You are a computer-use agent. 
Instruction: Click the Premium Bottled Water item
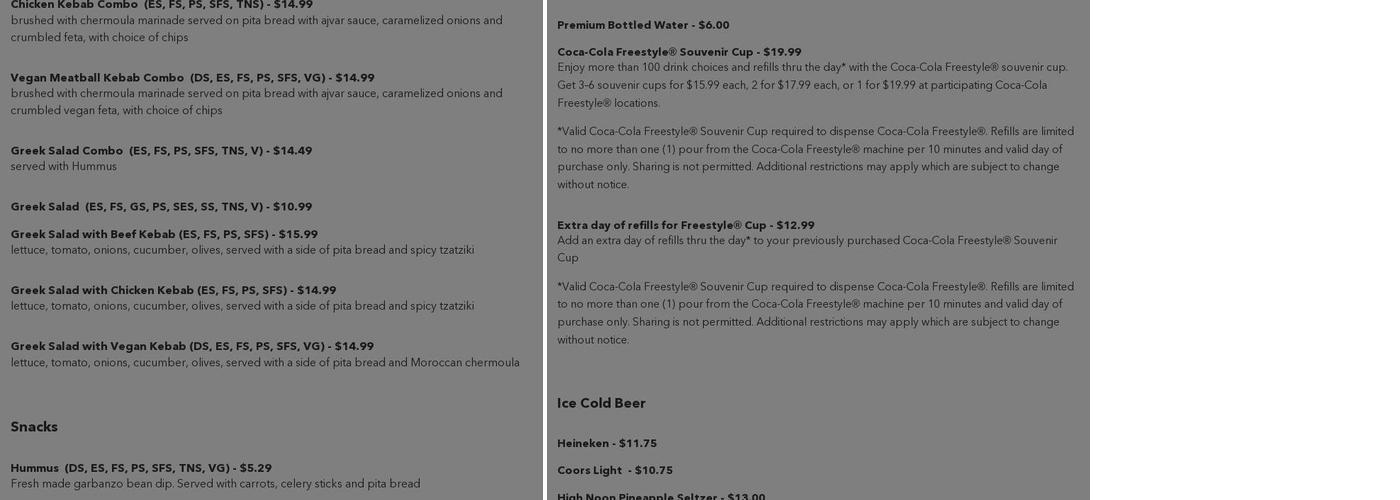tap(643, 25)
